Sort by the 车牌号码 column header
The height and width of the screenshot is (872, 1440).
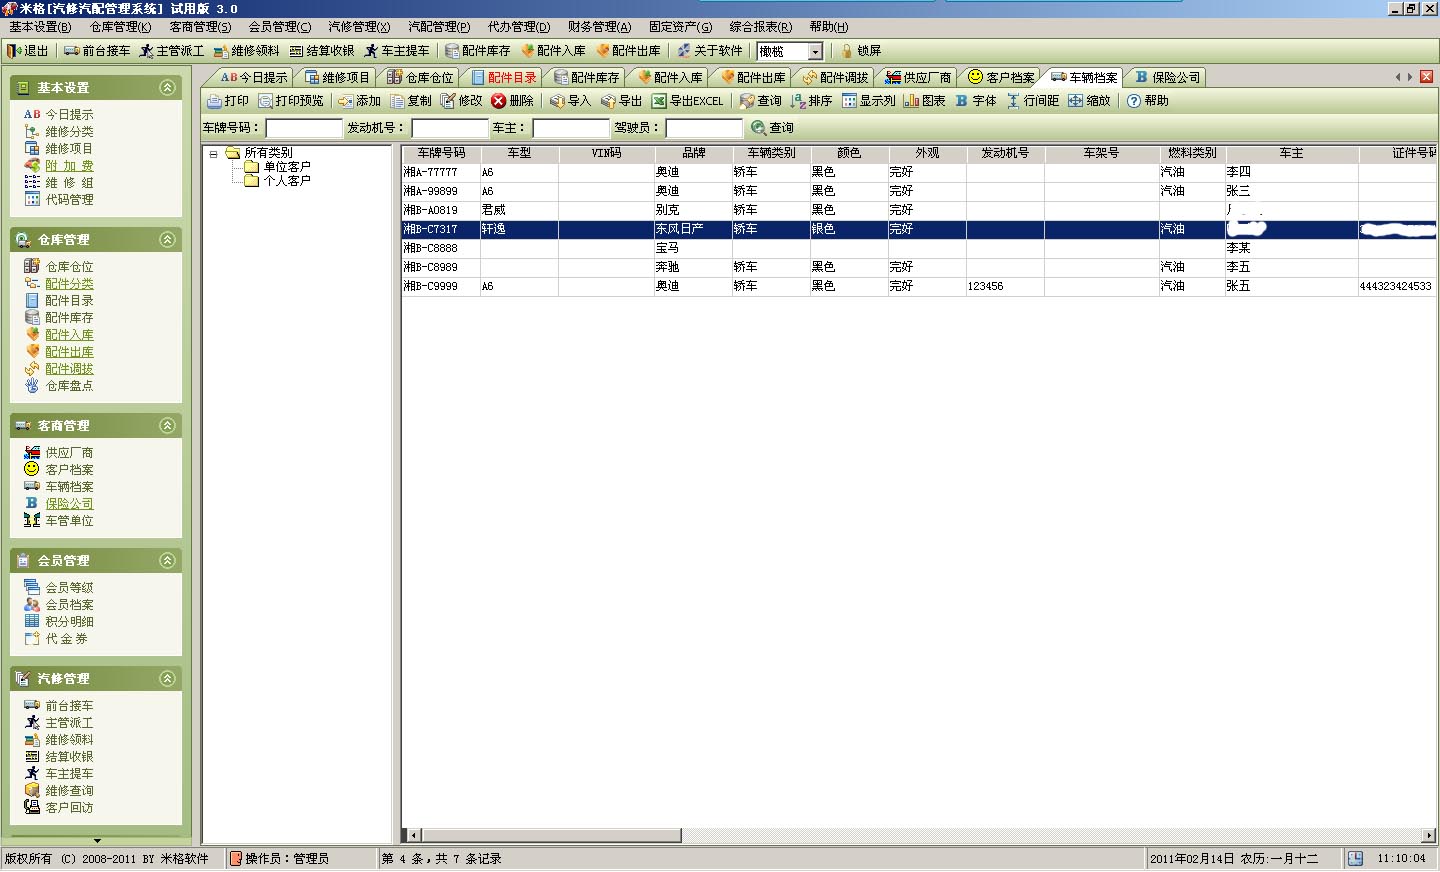pyautogui.click(x=441, y=153)
